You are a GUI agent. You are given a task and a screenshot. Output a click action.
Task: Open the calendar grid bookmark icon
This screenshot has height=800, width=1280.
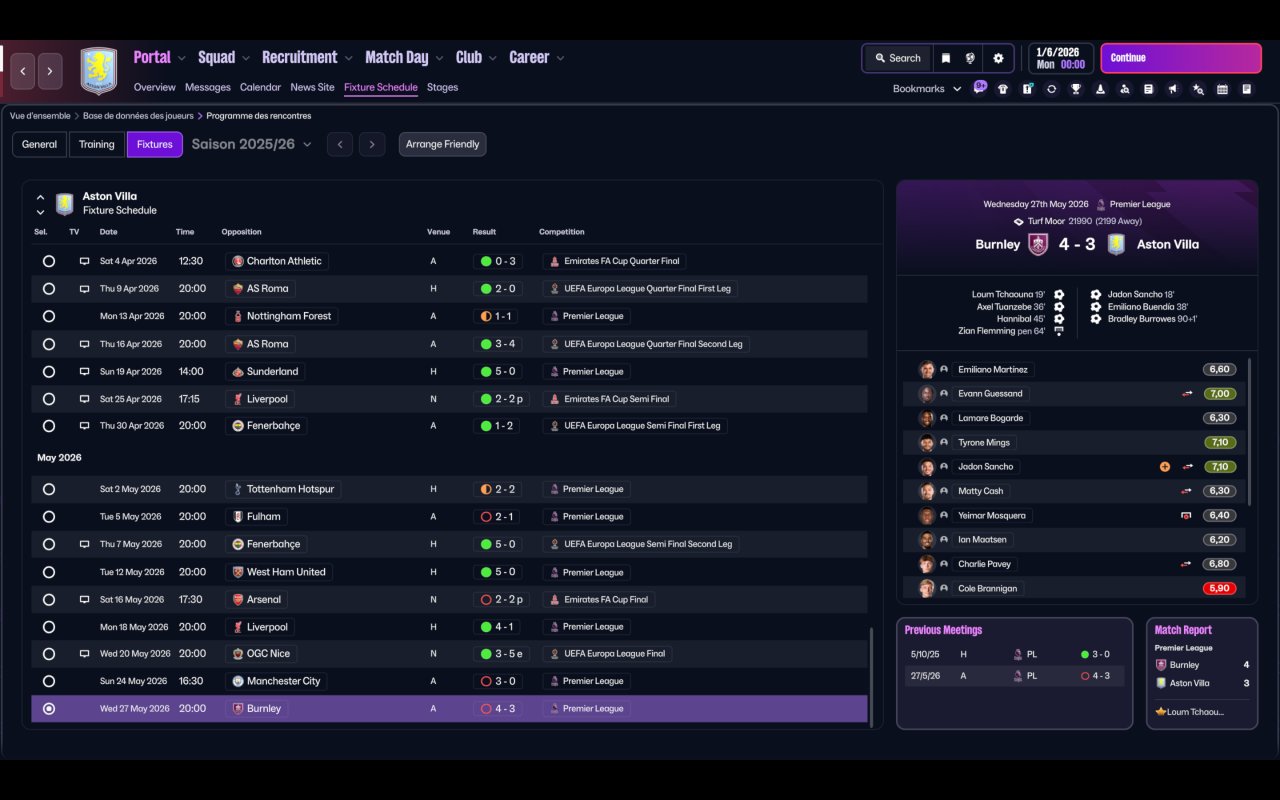[1222, 89]
